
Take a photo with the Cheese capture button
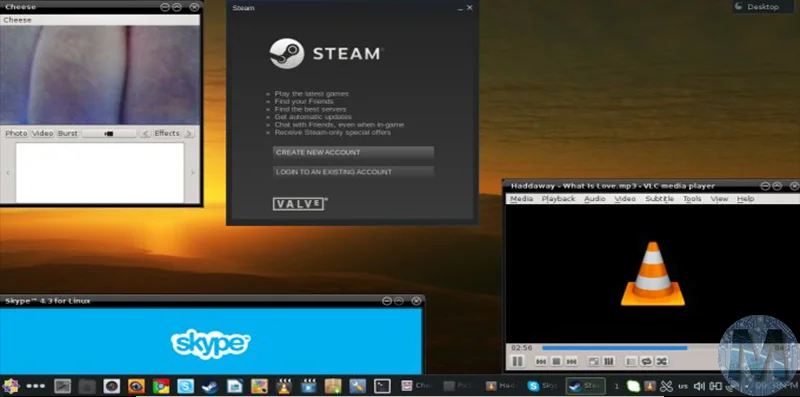(x=109, y=133)
